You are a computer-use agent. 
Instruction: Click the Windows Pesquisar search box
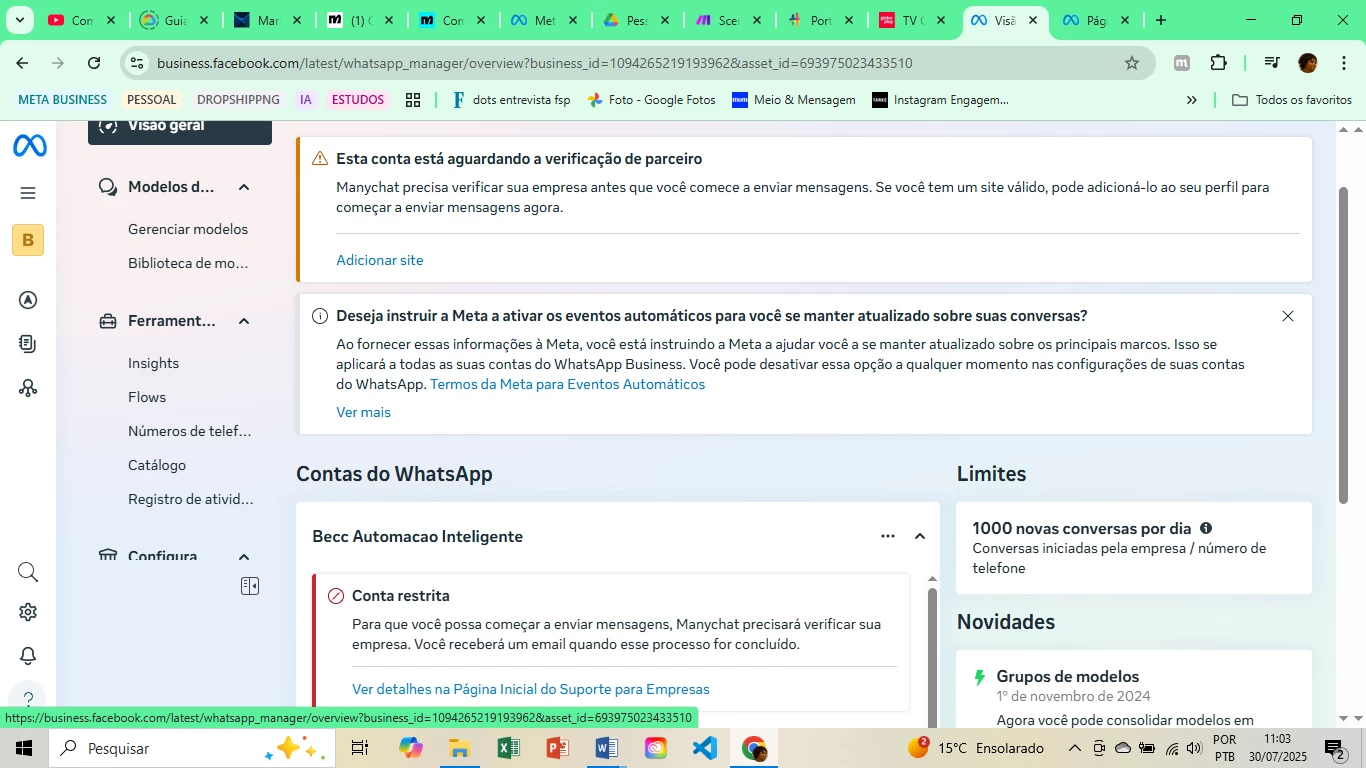pyautogui.click(x=190, y=748)
